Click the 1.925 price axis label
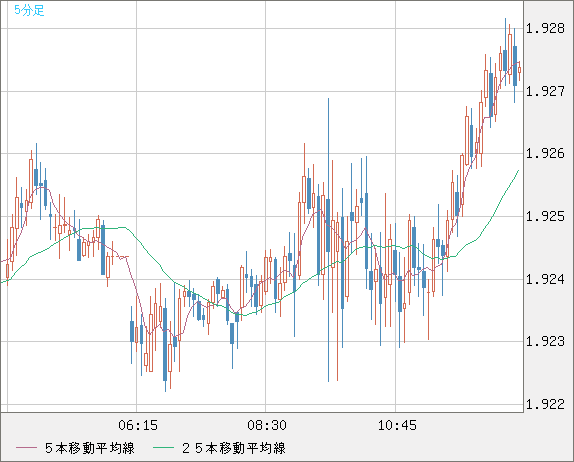Image resolution: width=574 pixels, height=462 pixels. 545,216
